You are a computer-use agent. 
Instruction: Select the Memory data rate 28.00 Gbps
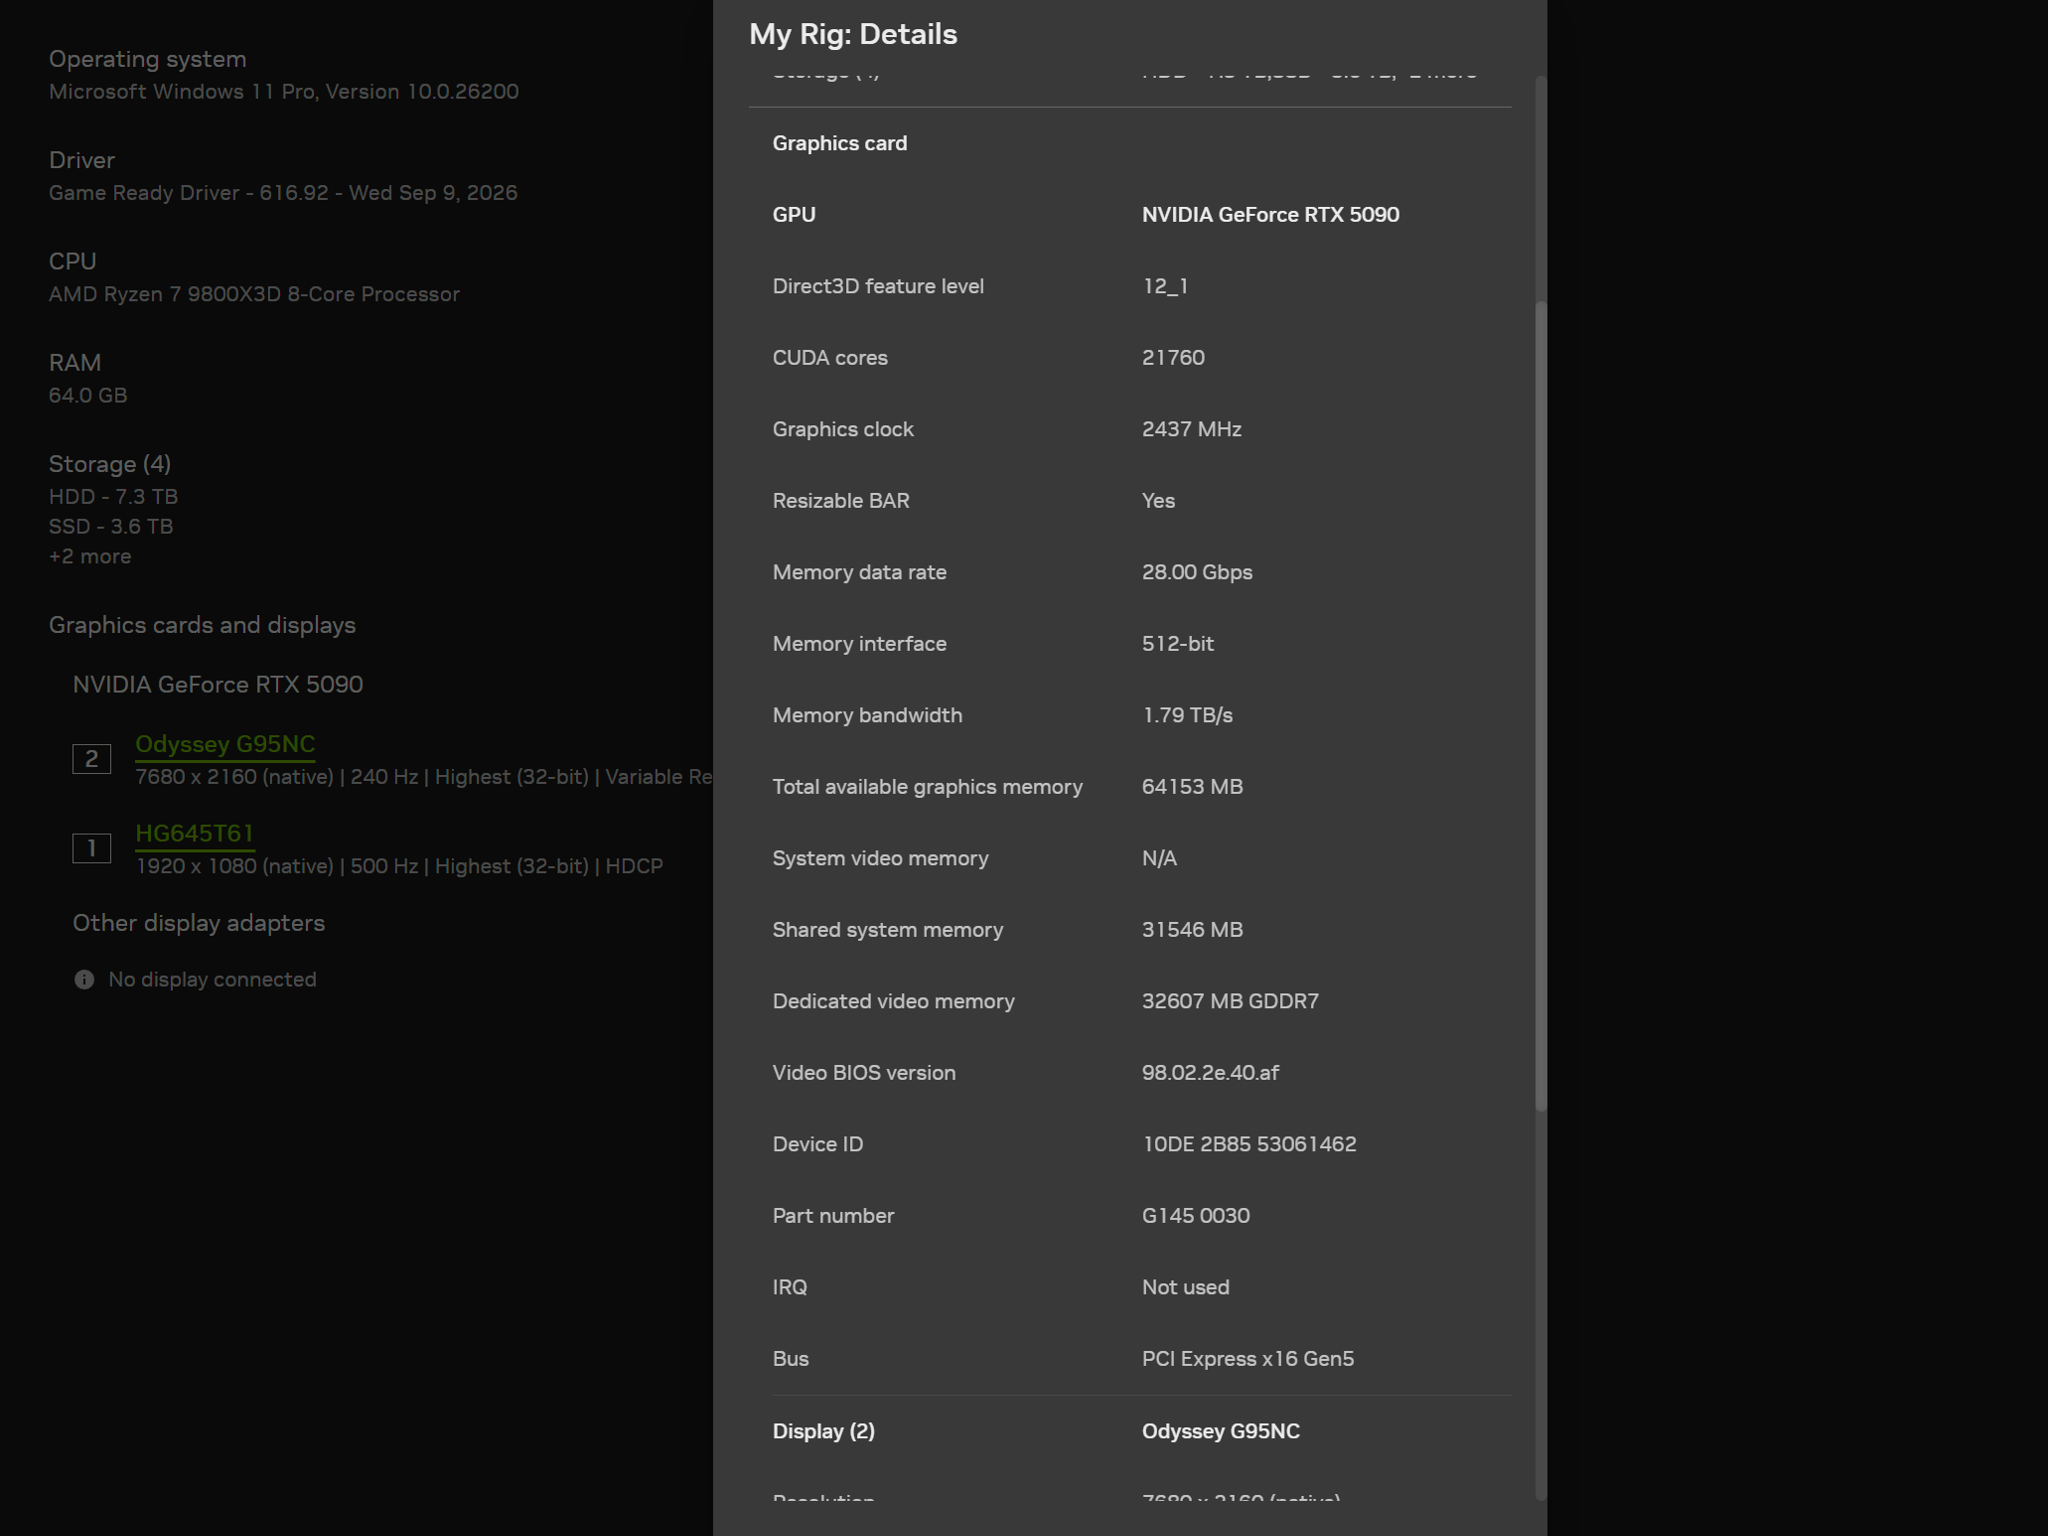click(1197, 572)
